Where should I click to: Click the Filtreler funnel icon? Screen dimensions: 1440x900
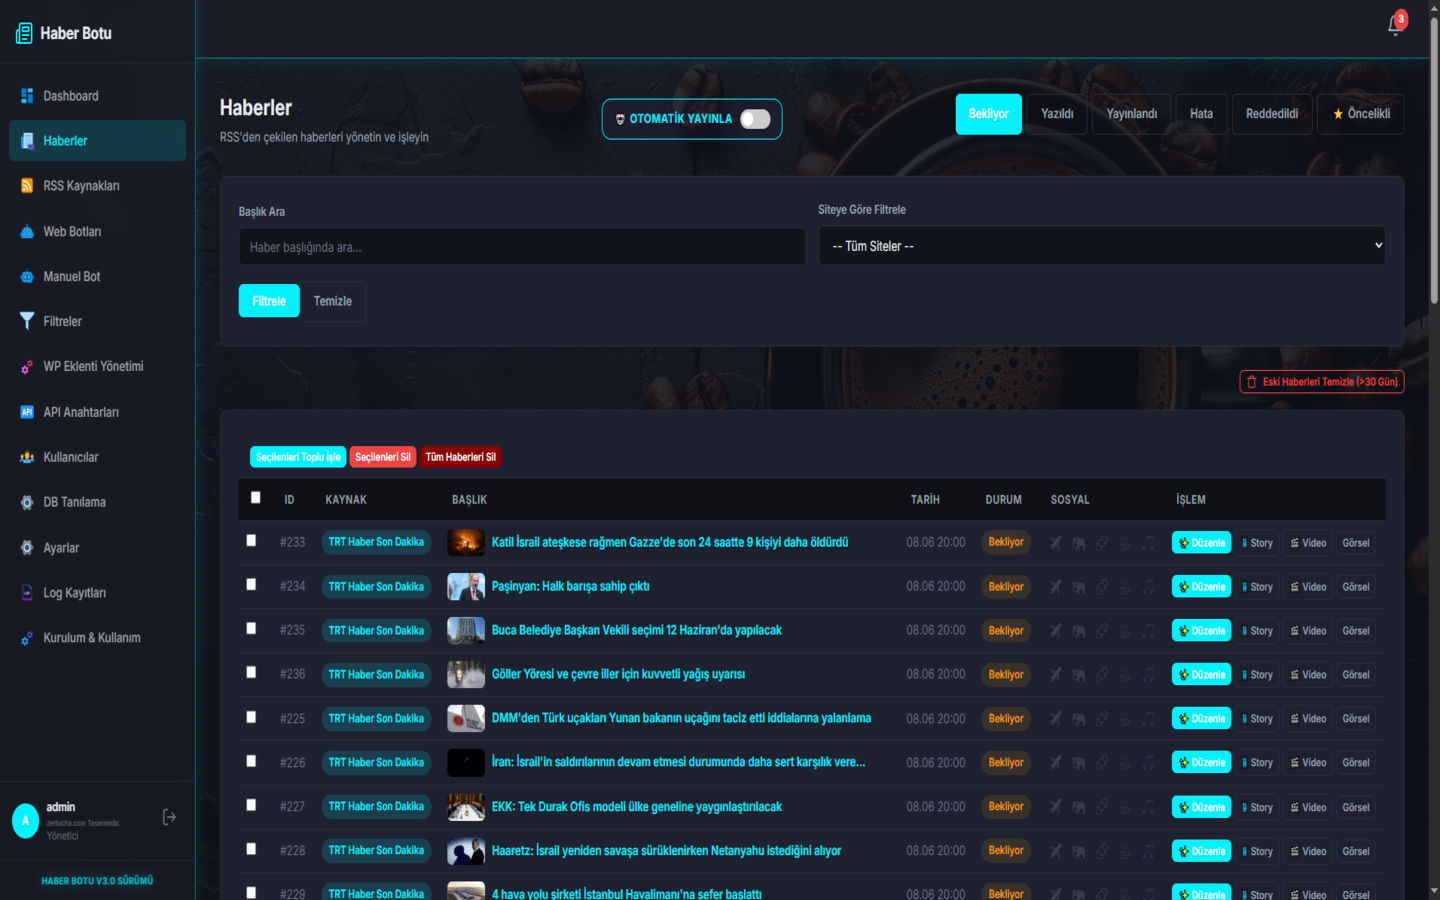tap(27, 321)
